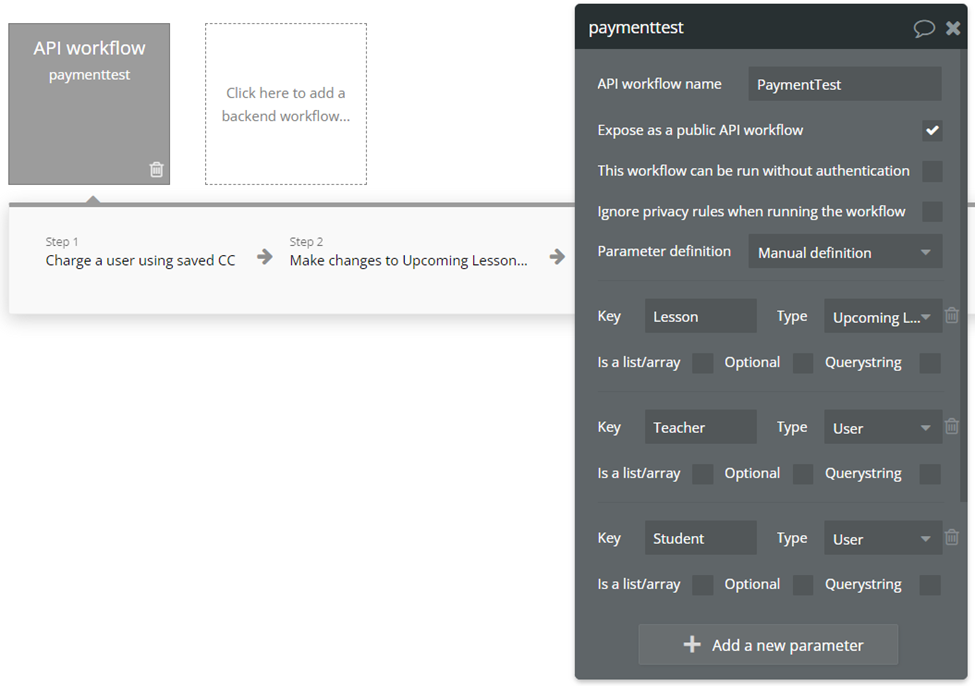Viewport: 975px width, 686px height.
Task: Click here to add a backend workflow
Action: click(286, 104)
